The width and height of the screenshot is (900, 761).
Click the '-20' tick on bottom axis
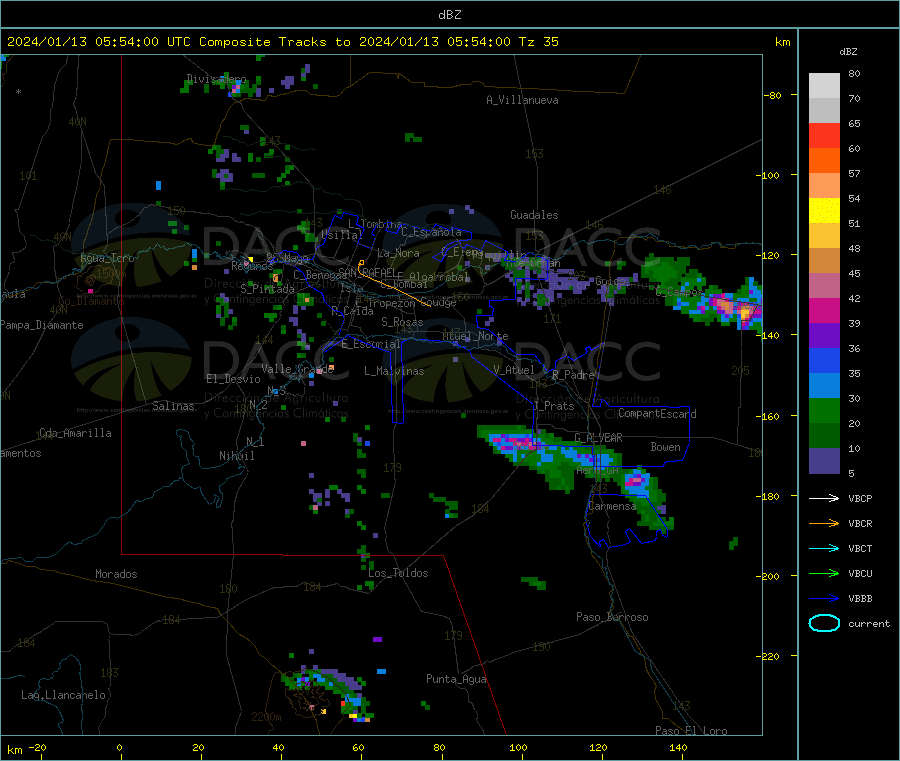pyautogui.click(x=37, y=747)
